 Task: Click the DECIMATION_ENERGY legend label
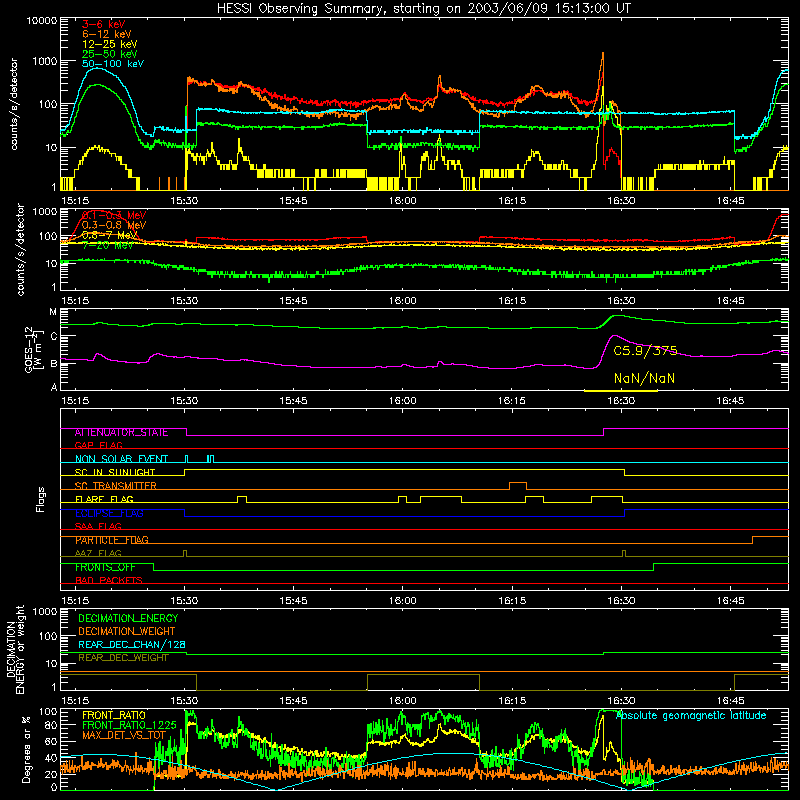tap(128, 618)
